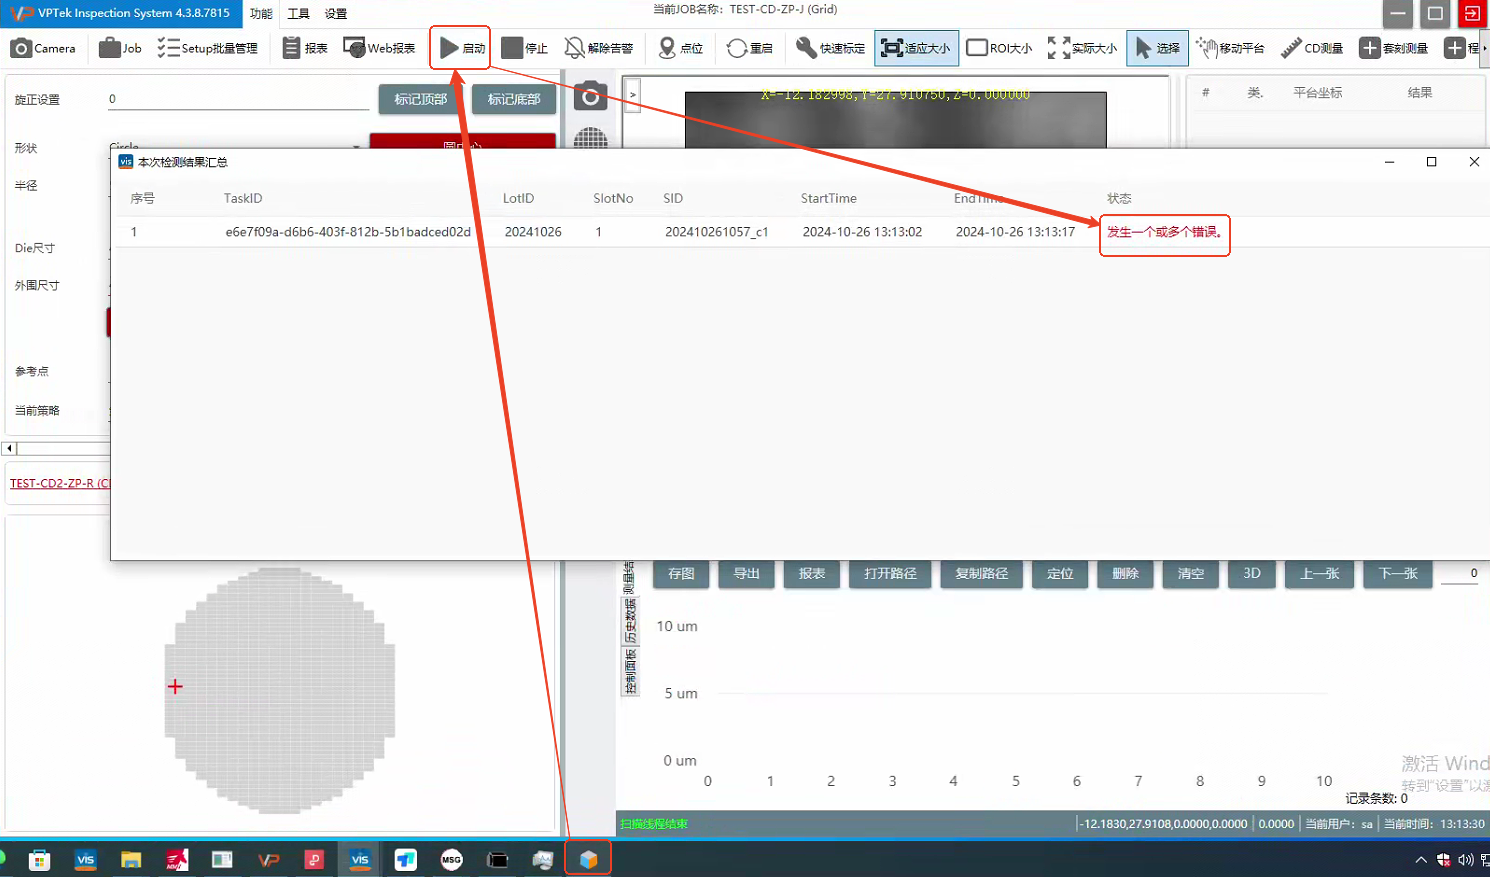Click the 标记顶部 button

click(x=420, y=99)
